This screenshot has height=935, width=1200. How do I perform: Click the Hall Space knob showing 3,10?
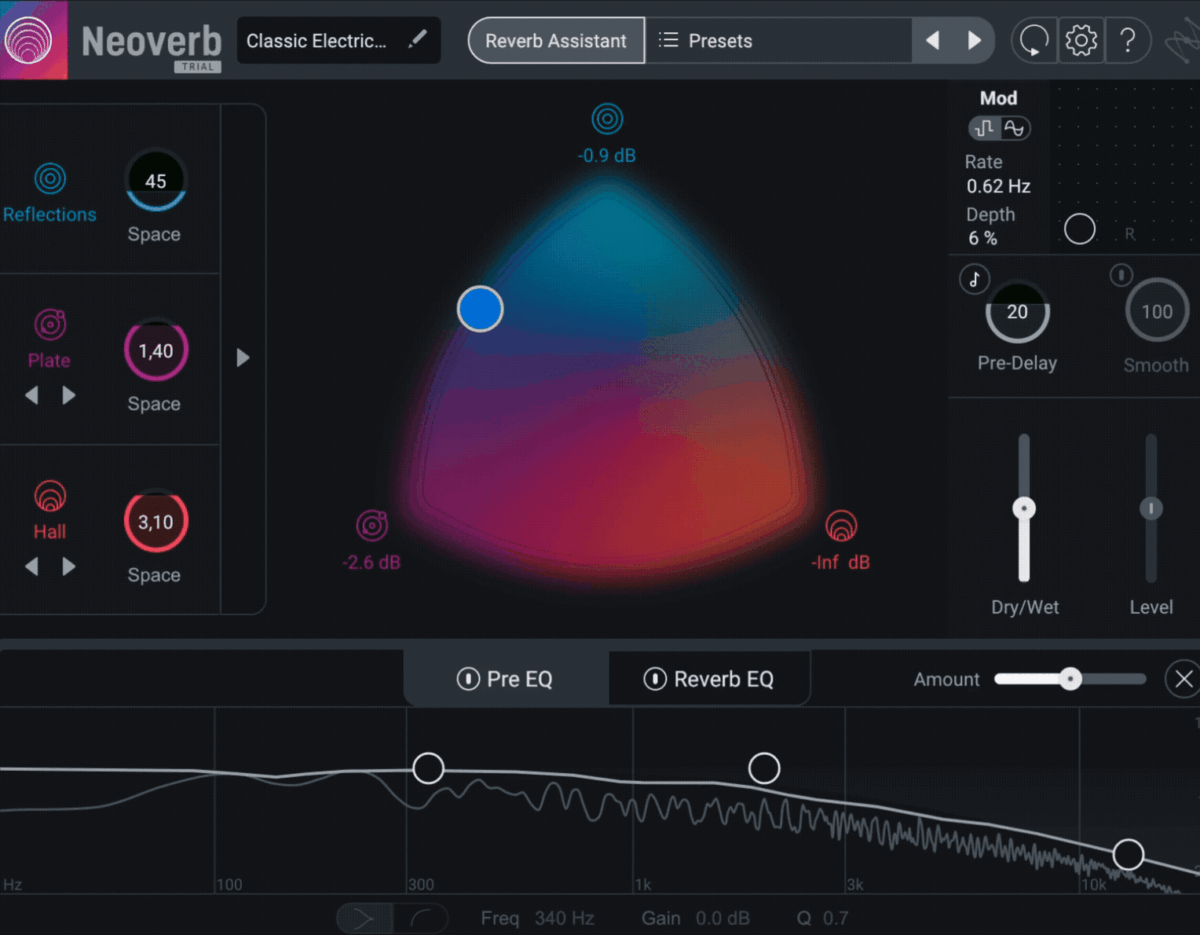click(155, 522)
